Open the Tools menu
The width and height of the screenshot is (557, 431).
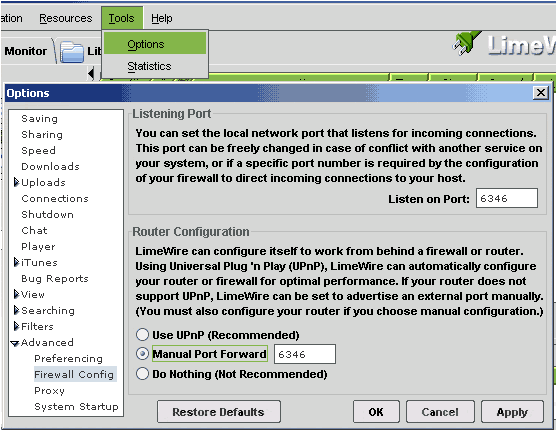(121, 18)
